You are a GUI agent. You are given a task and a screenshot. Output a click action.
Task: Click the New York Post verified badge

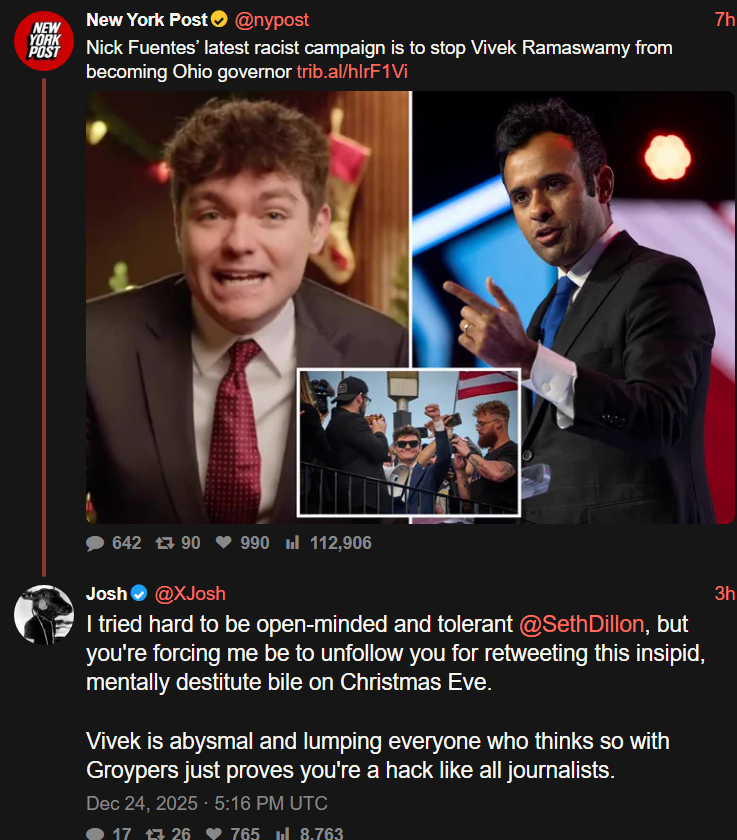tap(219, 20)
